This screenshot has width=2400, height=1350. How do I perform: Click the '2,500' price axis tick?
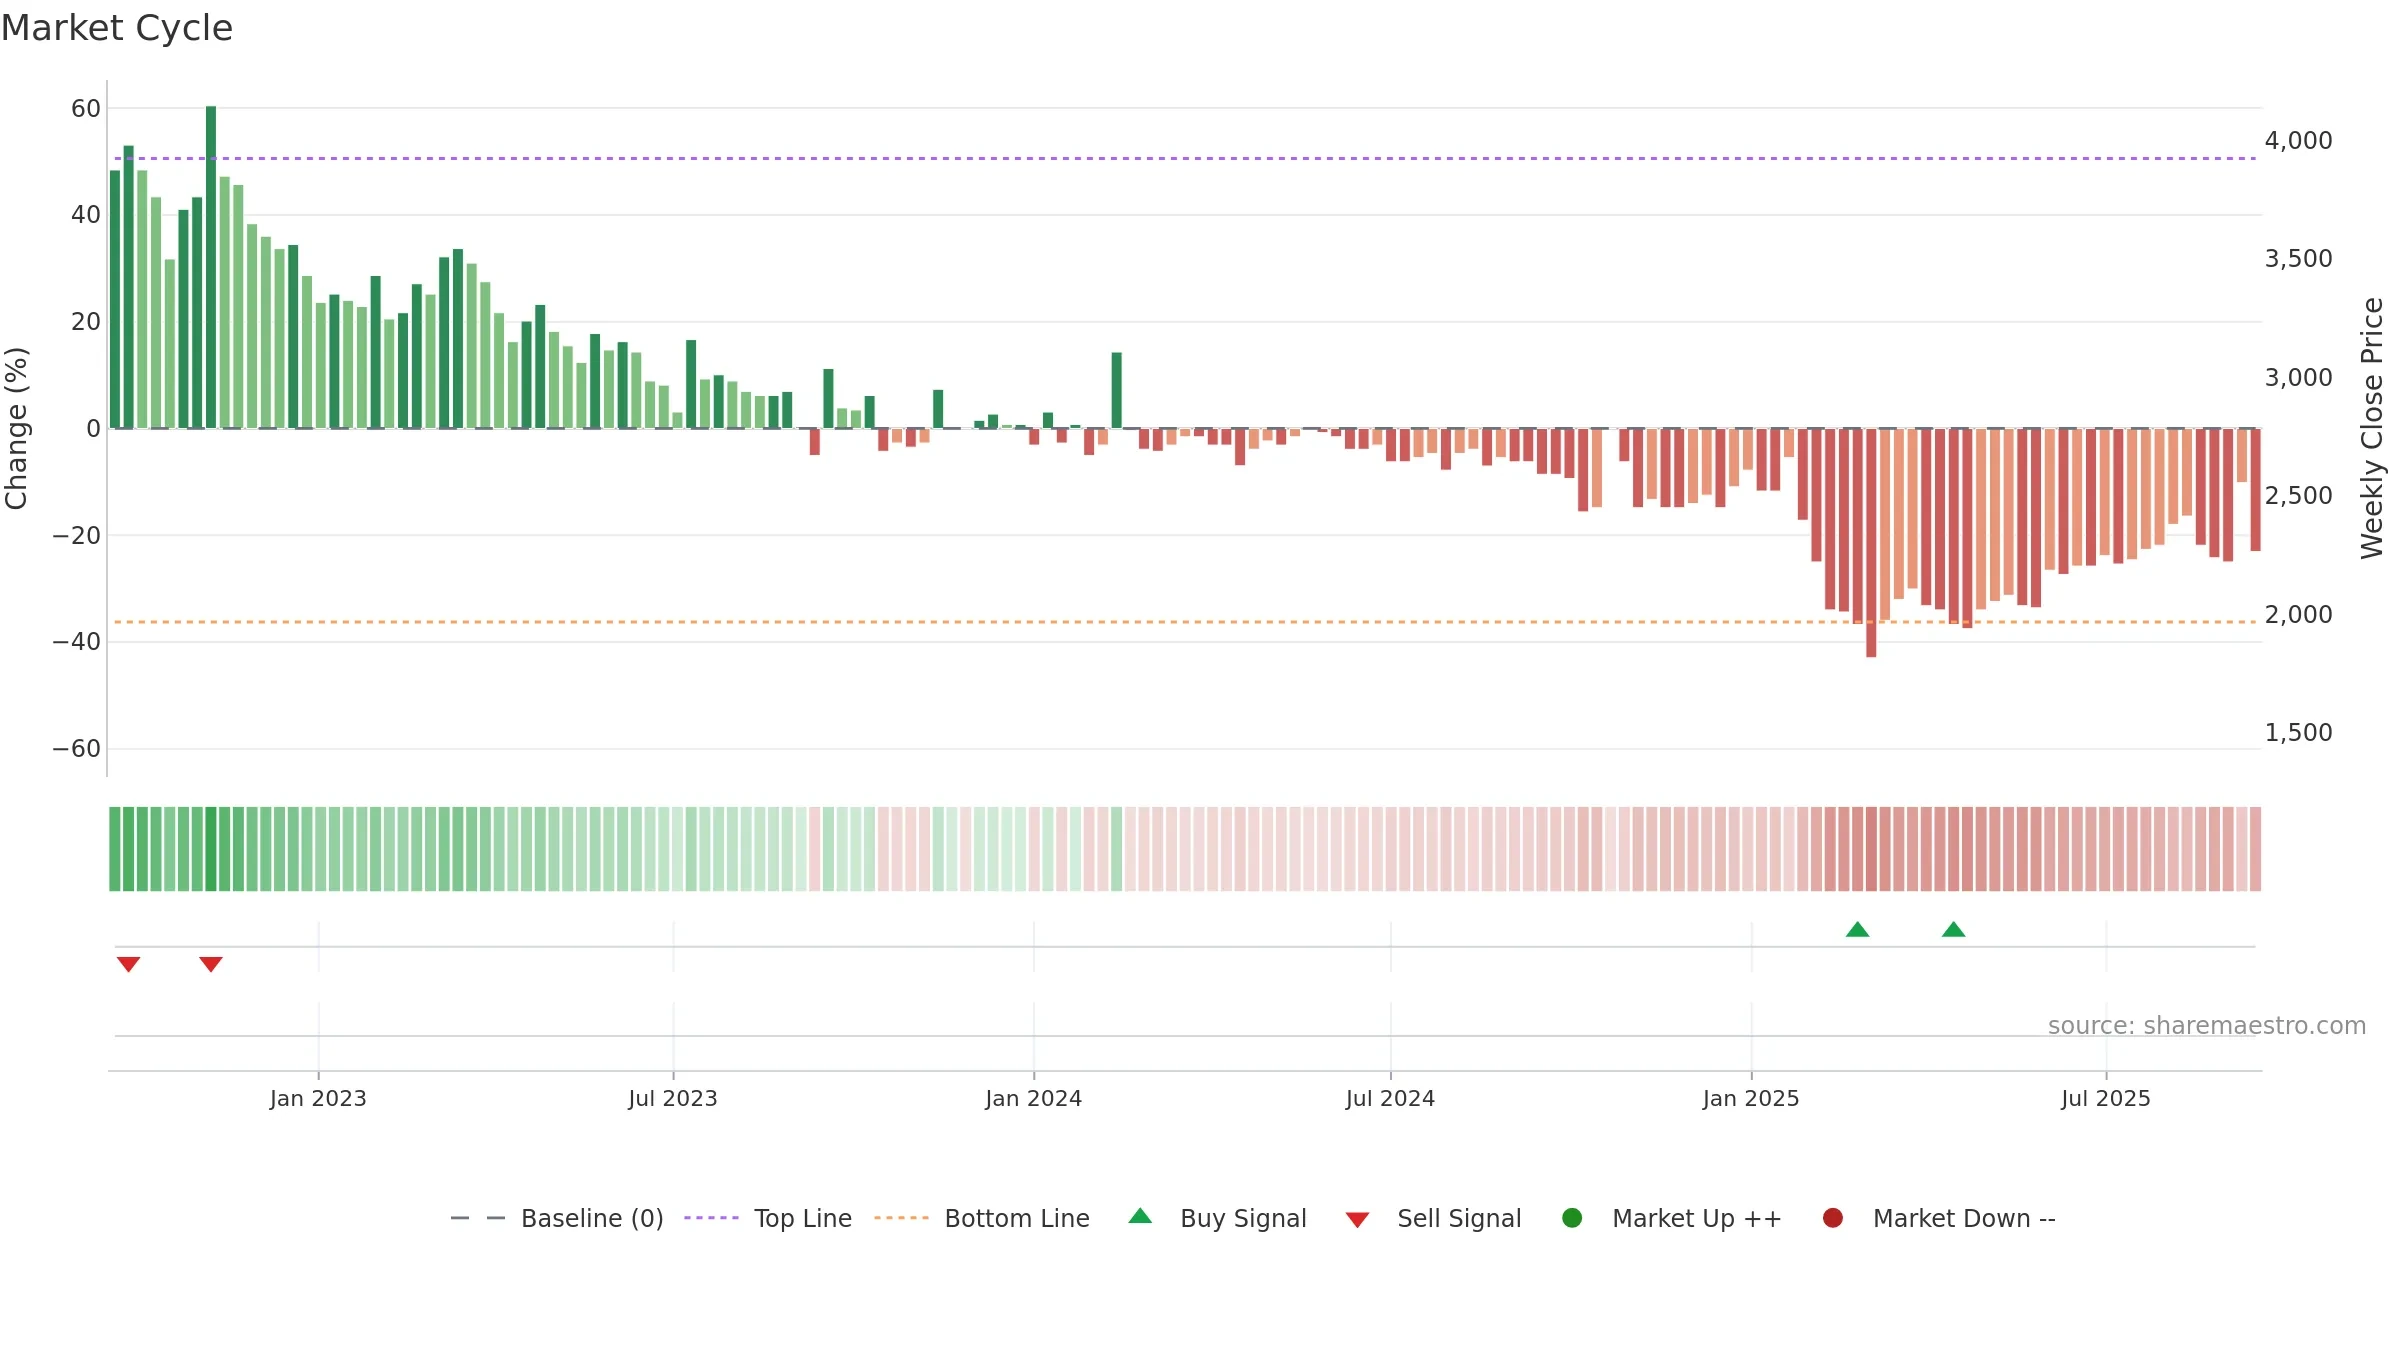tap(2298, 495)
